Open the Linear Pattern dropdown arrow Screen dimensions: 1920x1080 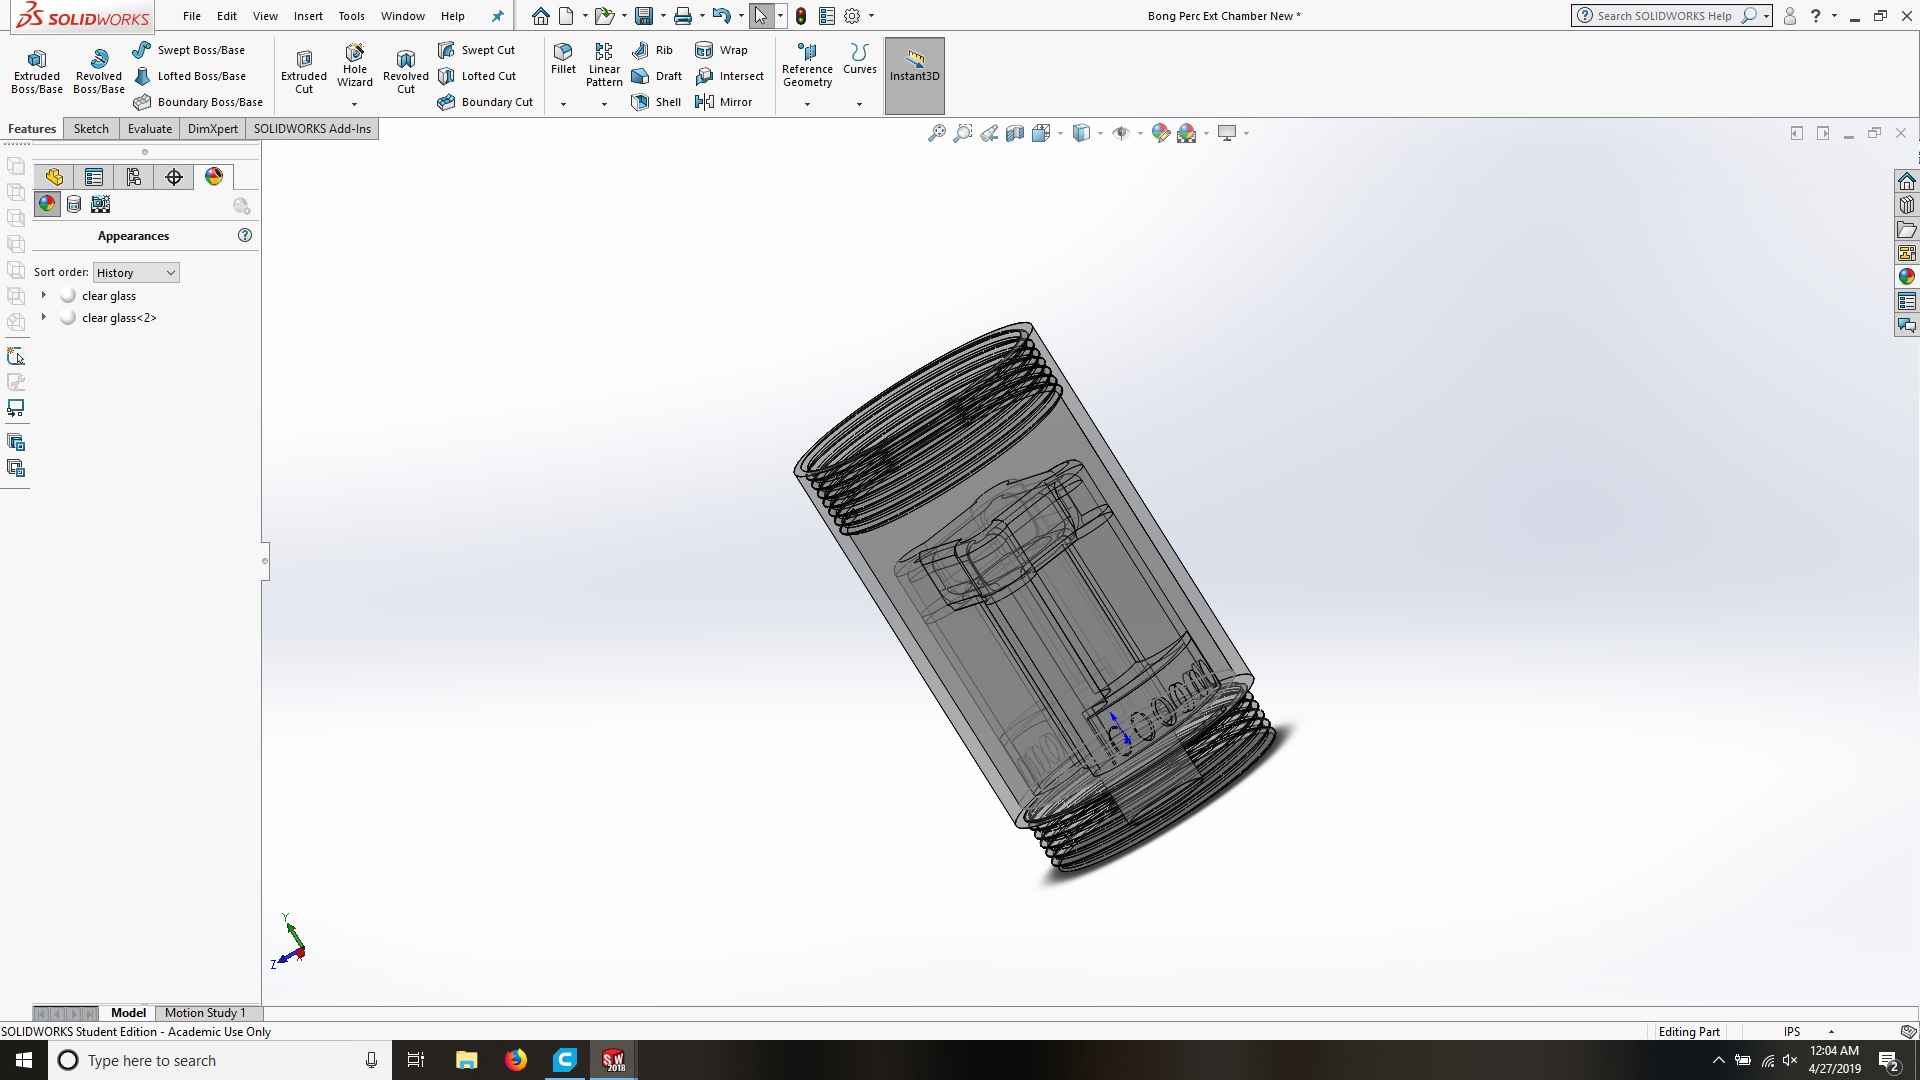pos(604,104)
